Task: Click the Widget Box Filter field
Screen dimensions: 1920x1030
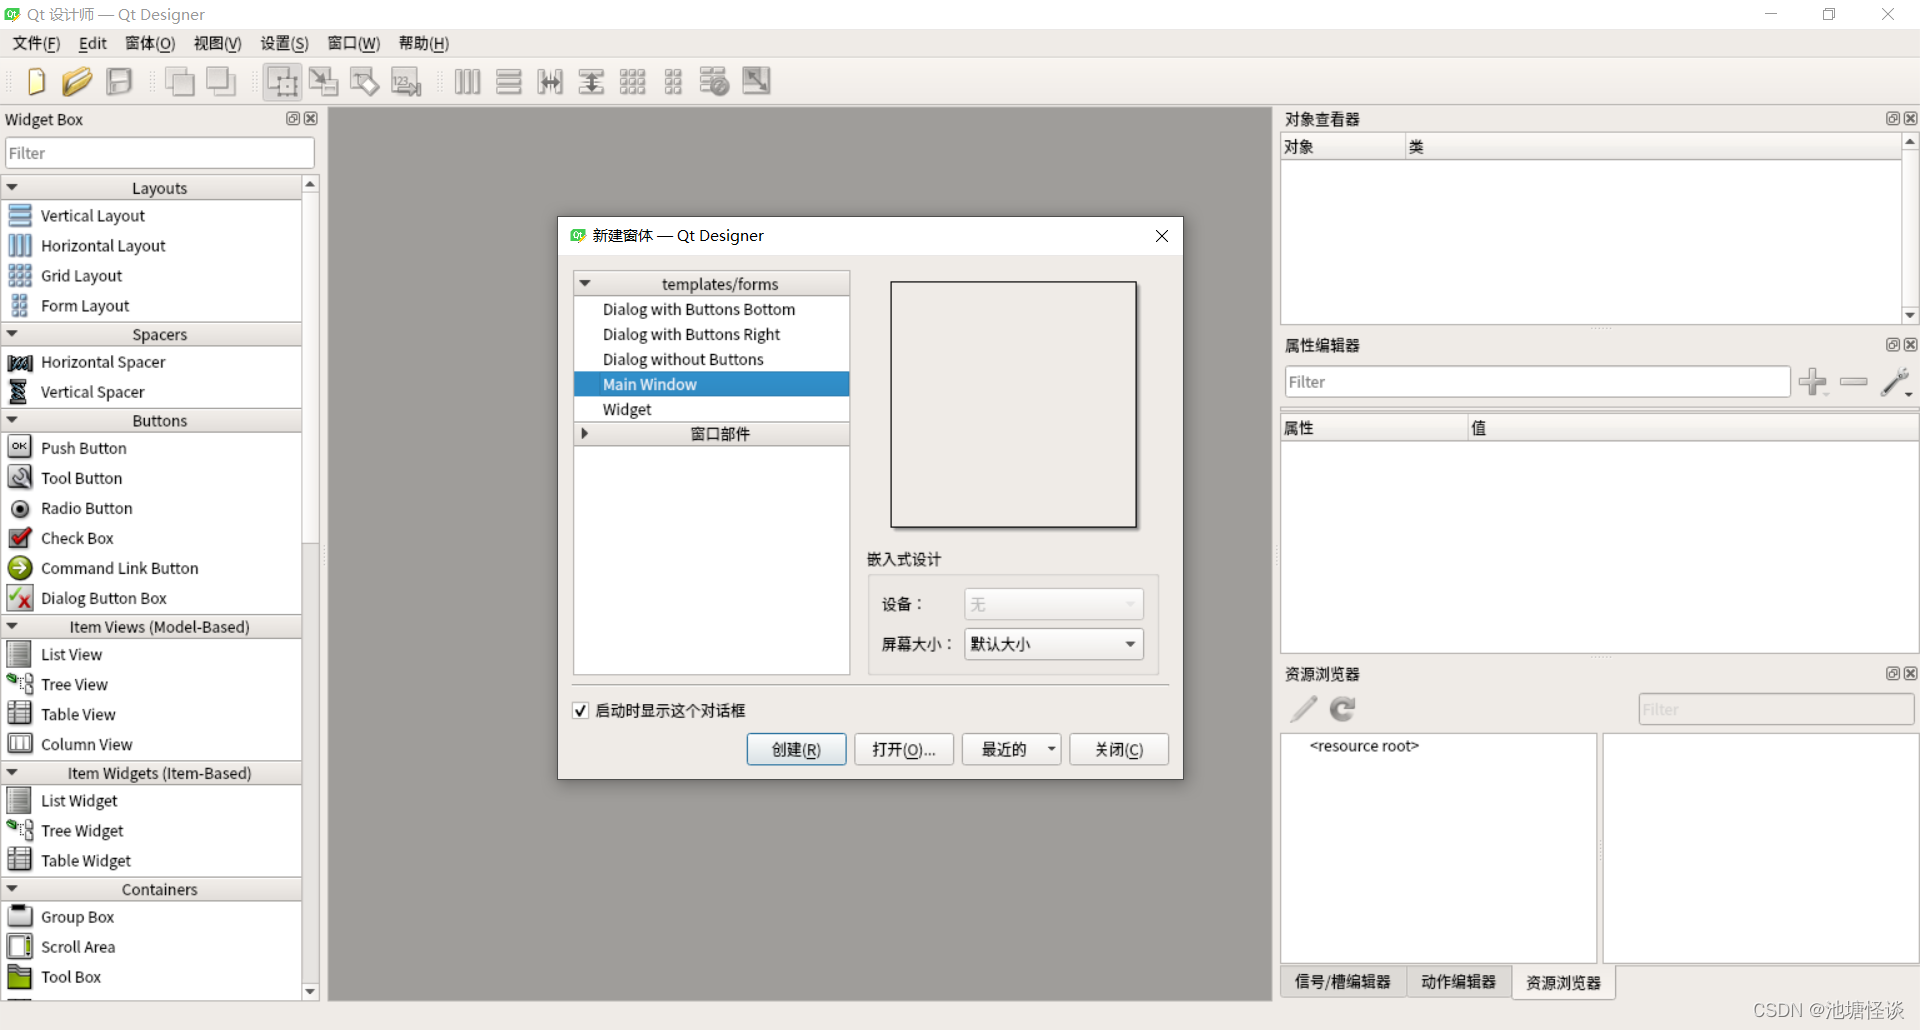Action: tap(160, 153)
